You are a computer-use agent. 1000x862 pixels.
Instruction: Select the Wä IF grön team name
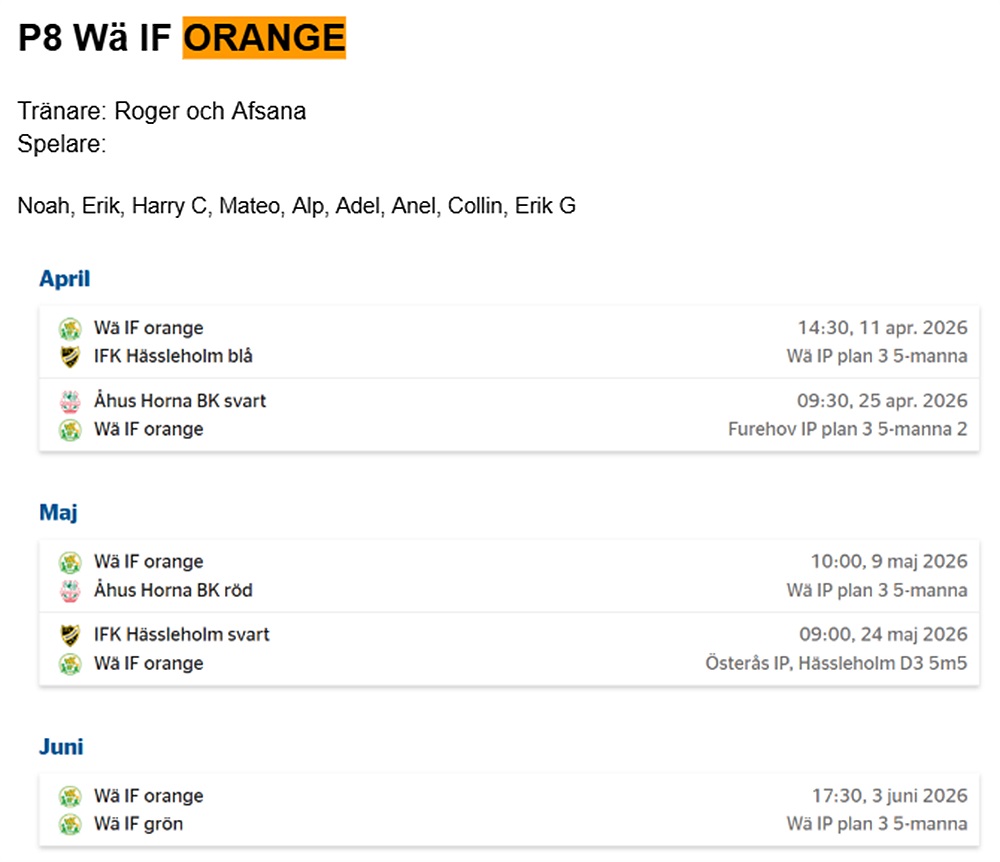138,825
